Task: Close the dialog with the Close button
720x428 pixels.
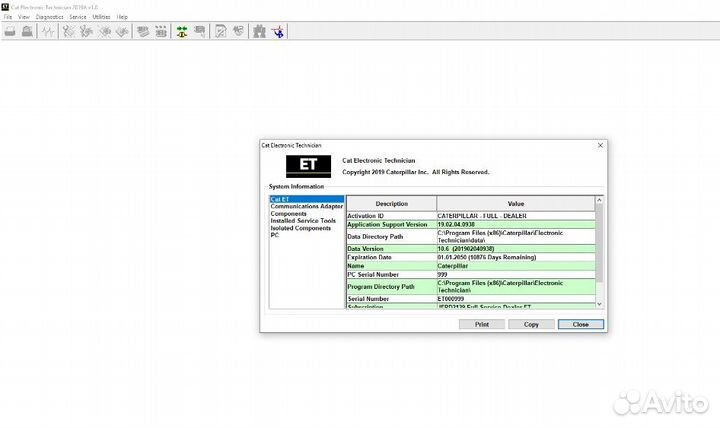Action: (580, 324)
